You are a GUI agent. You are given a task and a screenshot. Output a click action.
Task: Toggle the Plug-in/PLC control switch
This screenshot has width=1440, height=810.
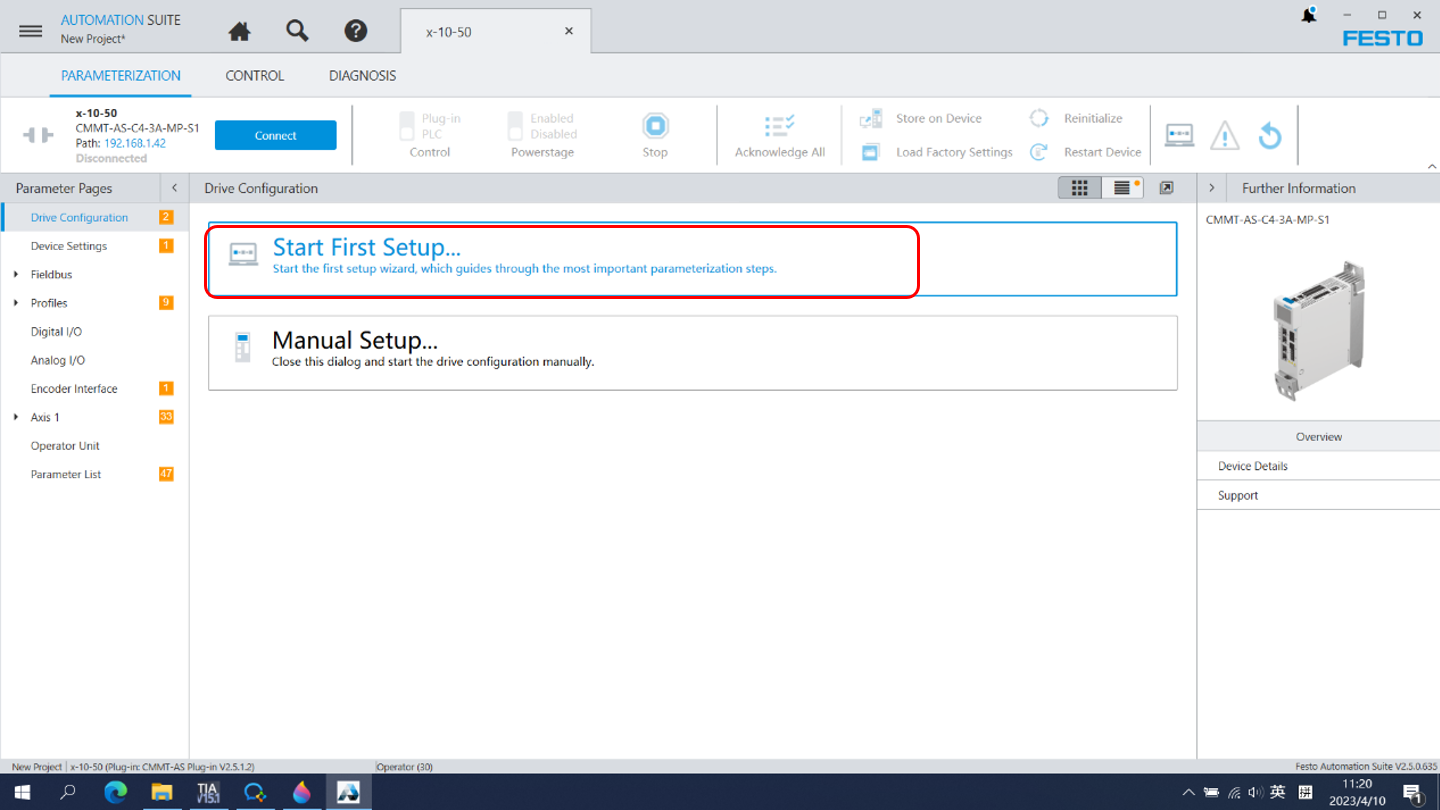pos(407,126)
